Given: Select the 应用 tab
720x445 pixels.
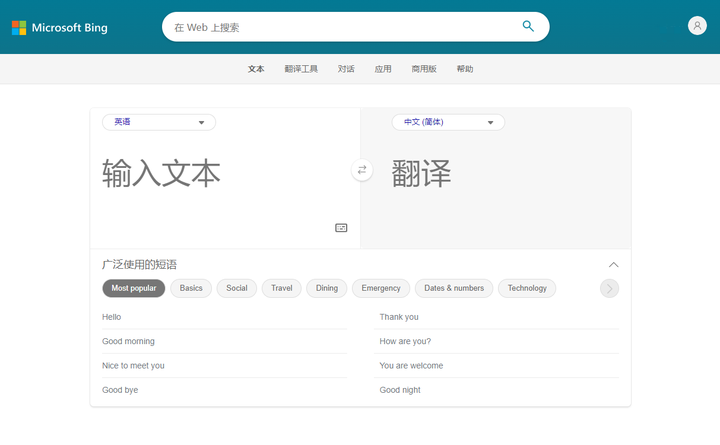Looking at the screenshot, I should coord(383,69).
